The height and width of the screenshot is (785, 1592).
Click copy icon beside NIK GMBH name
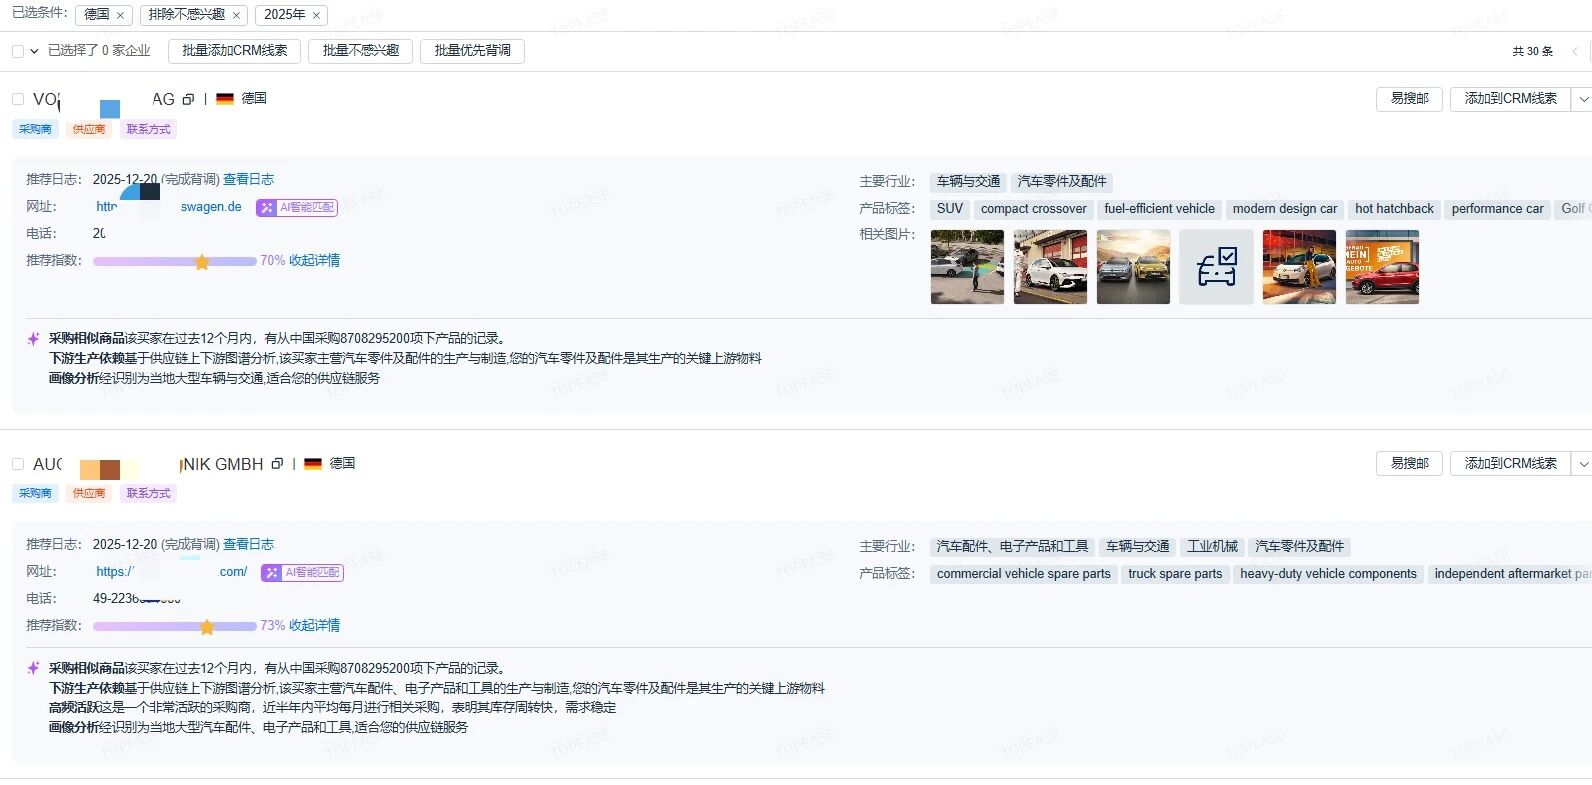pyautogui.click(x=277, y=464)
